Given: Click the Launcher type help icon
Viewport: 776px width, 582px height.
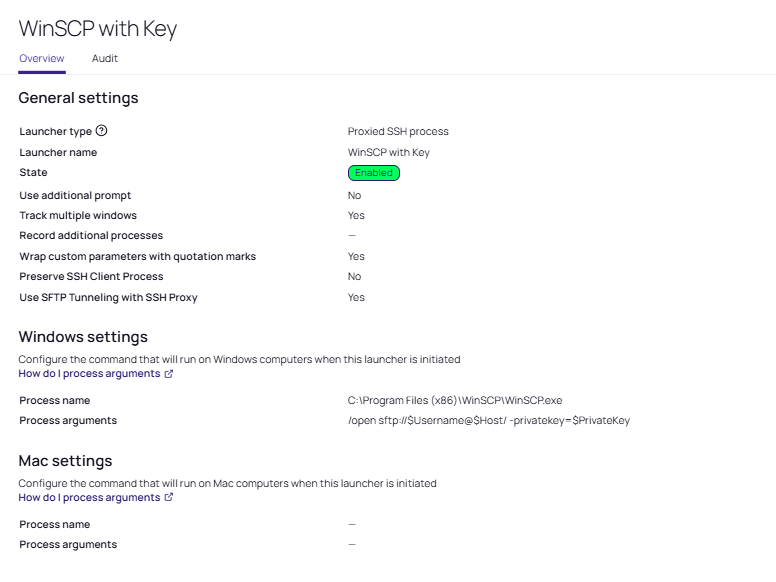Looking at the screenshot, I should click(101, 131).
